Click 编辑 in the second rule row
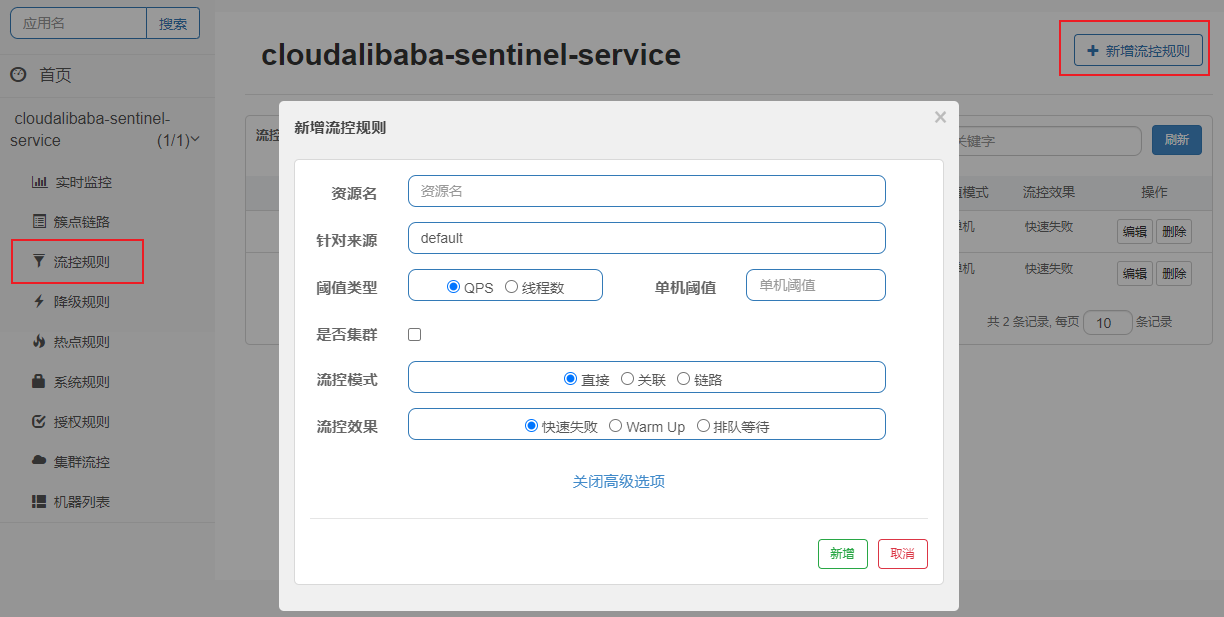This screenshot has height=617, width=1224. pyautogui.click(x=1135, y=273)
